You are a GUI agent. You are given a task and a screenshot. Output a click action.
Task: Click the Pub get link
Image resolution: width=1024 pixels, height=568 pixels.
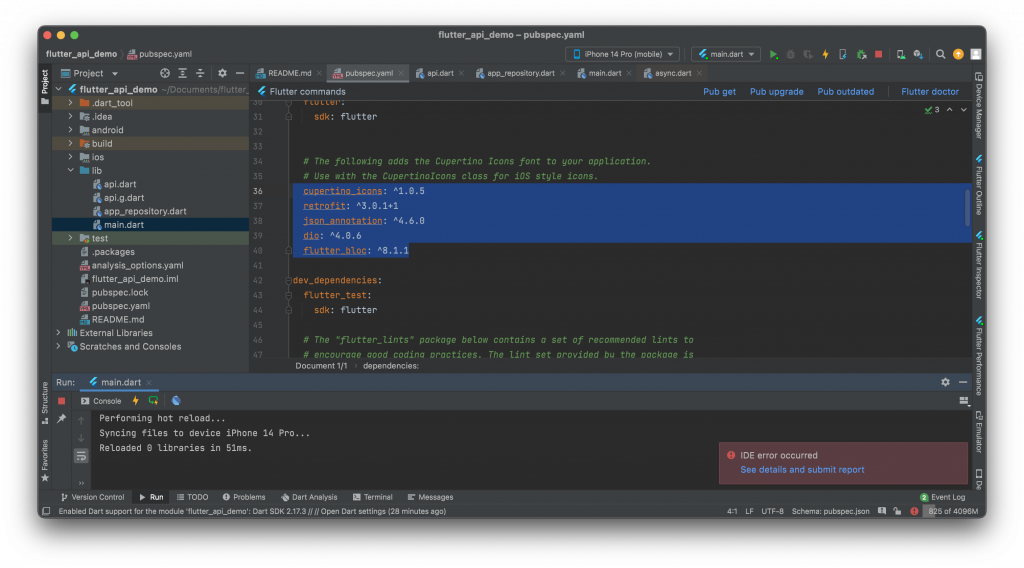(719, 92)
